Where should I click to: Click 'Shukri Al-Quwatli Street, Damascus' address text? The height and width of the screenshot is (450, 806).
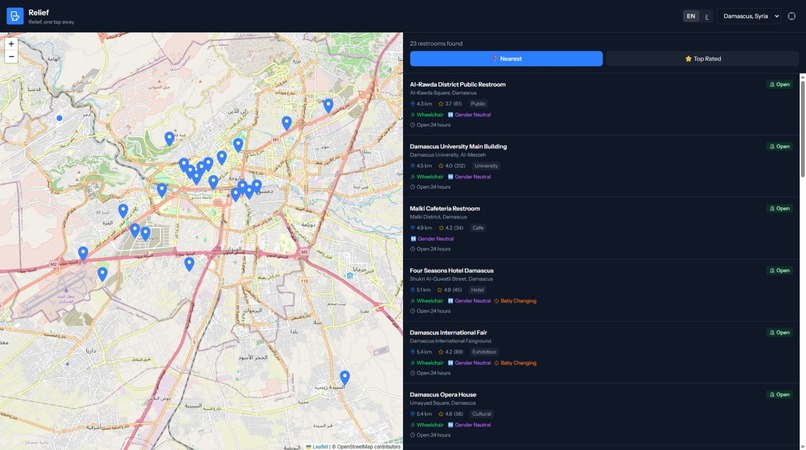point(451,279)
